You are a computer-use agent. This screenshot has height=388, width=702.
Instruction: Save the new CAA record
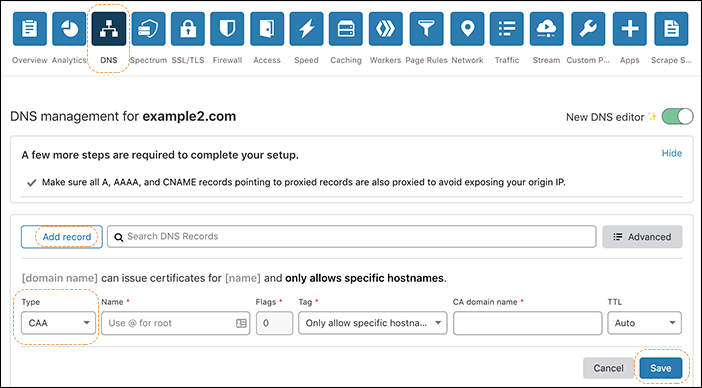pos(660,368)
